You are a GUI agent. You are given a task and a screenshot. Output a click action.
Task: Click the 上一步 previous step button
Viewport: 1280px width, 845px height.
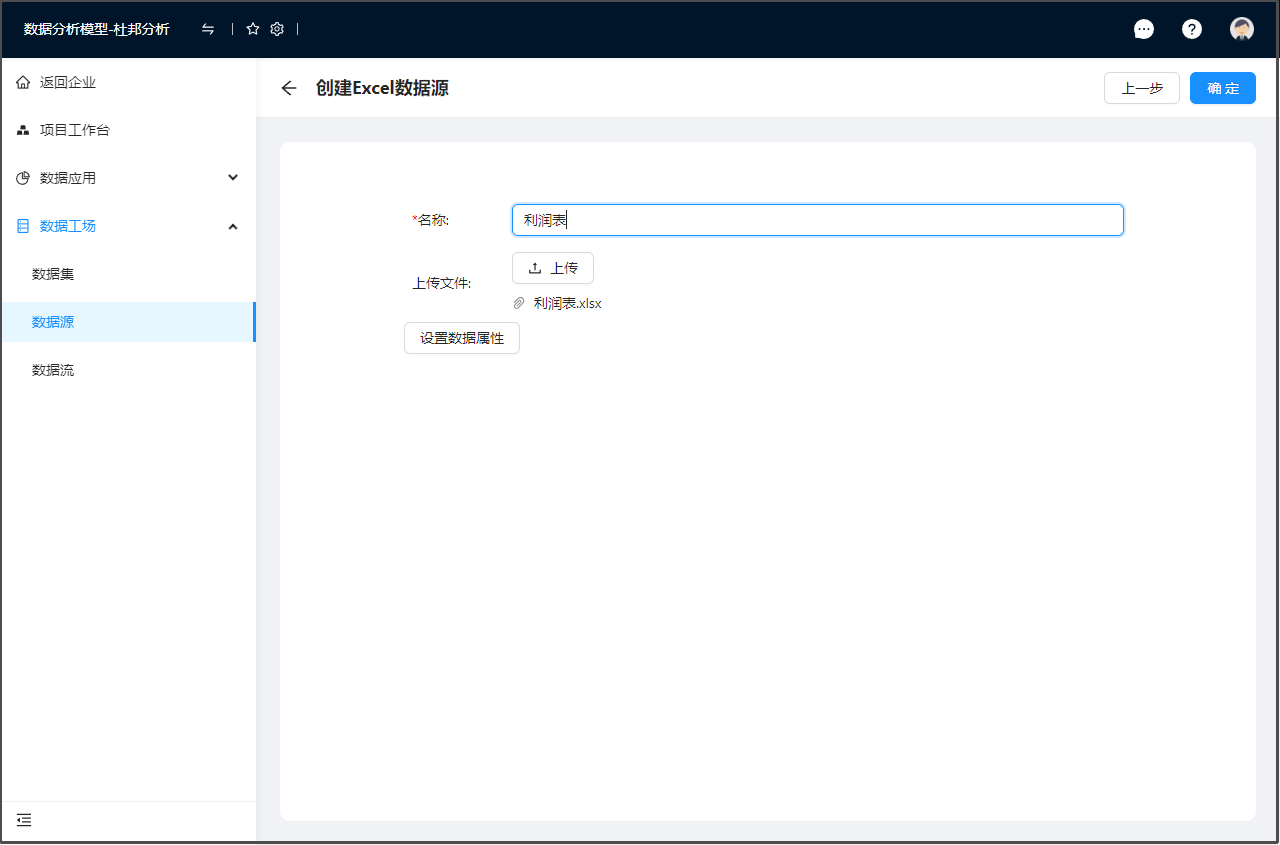tap(1141, 88)
